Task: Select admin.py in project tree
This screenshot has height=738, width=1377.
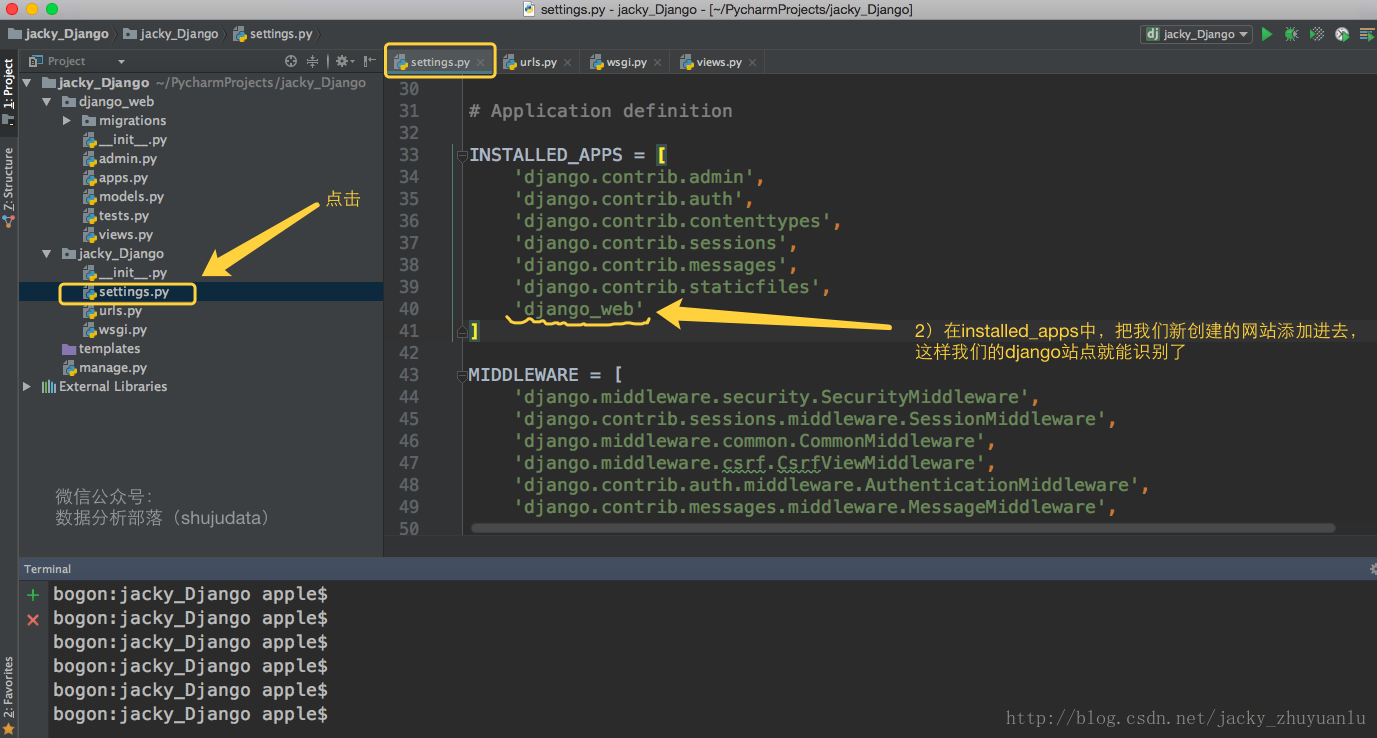Action: coord(120,159)
